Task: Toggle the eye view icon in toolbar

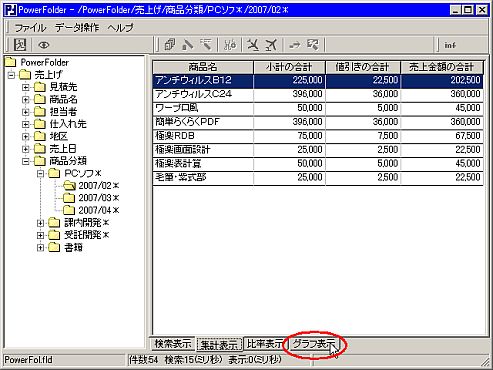Action: click(x=44, y=45)
